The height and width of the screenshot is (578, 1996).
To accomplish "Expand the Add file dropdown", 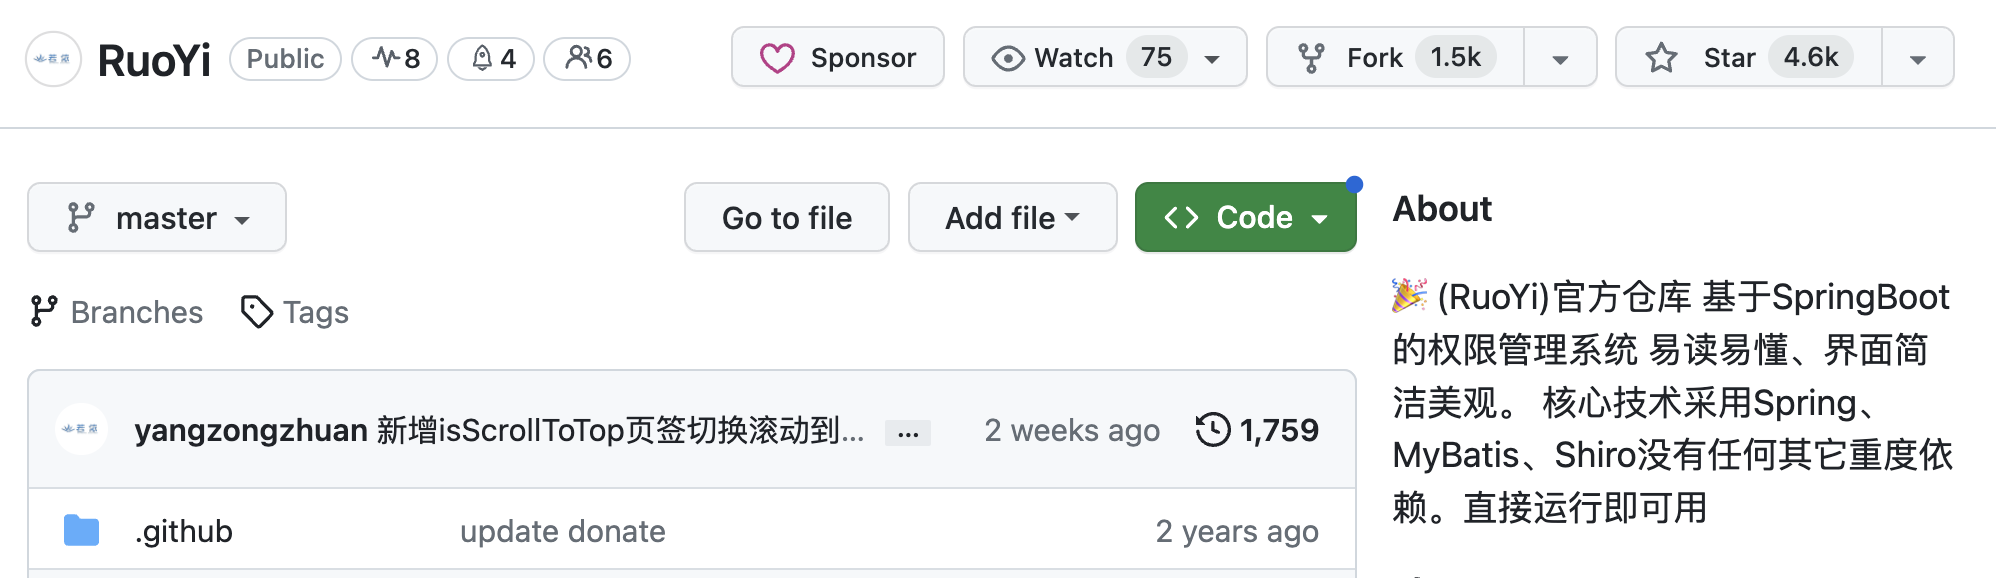I will click(1012, 218).
